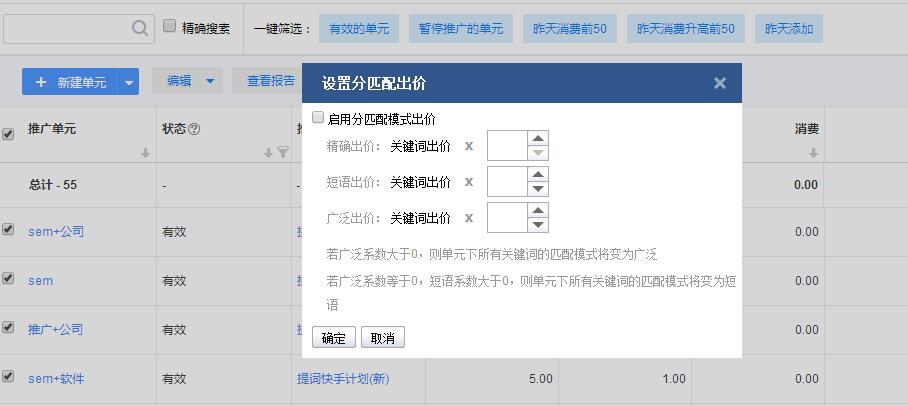Apply the 有效的单元 quick filter
Screen dimensions: 908x406
pyautogui.click(x=358, y=29)
